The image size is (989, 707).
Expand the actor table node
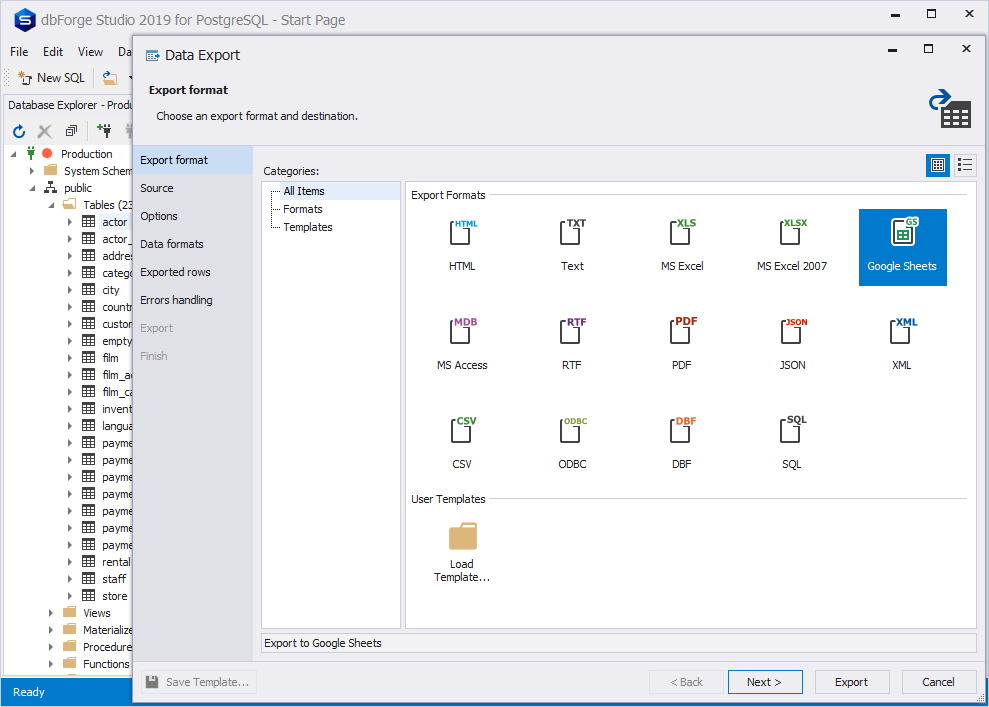[70, 222]
